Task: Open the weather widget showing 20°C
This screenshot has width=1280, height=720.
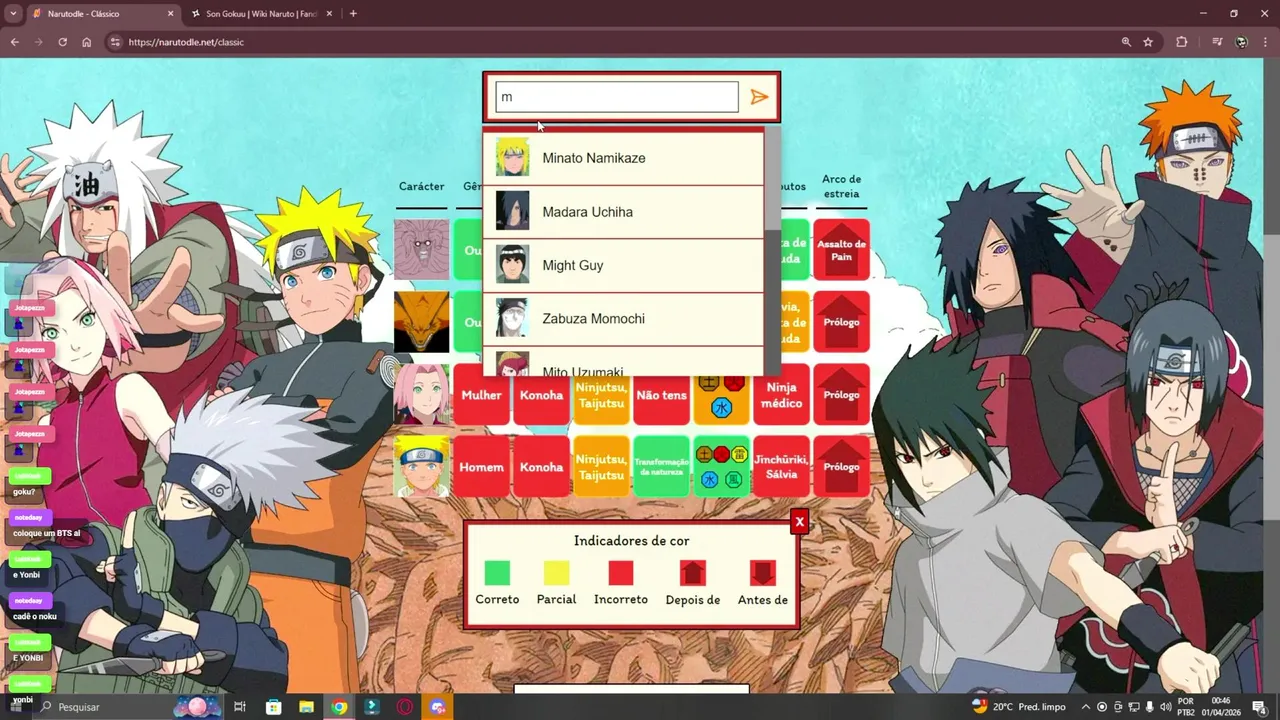Action: pyautogui.click(x=1019, y=707)
